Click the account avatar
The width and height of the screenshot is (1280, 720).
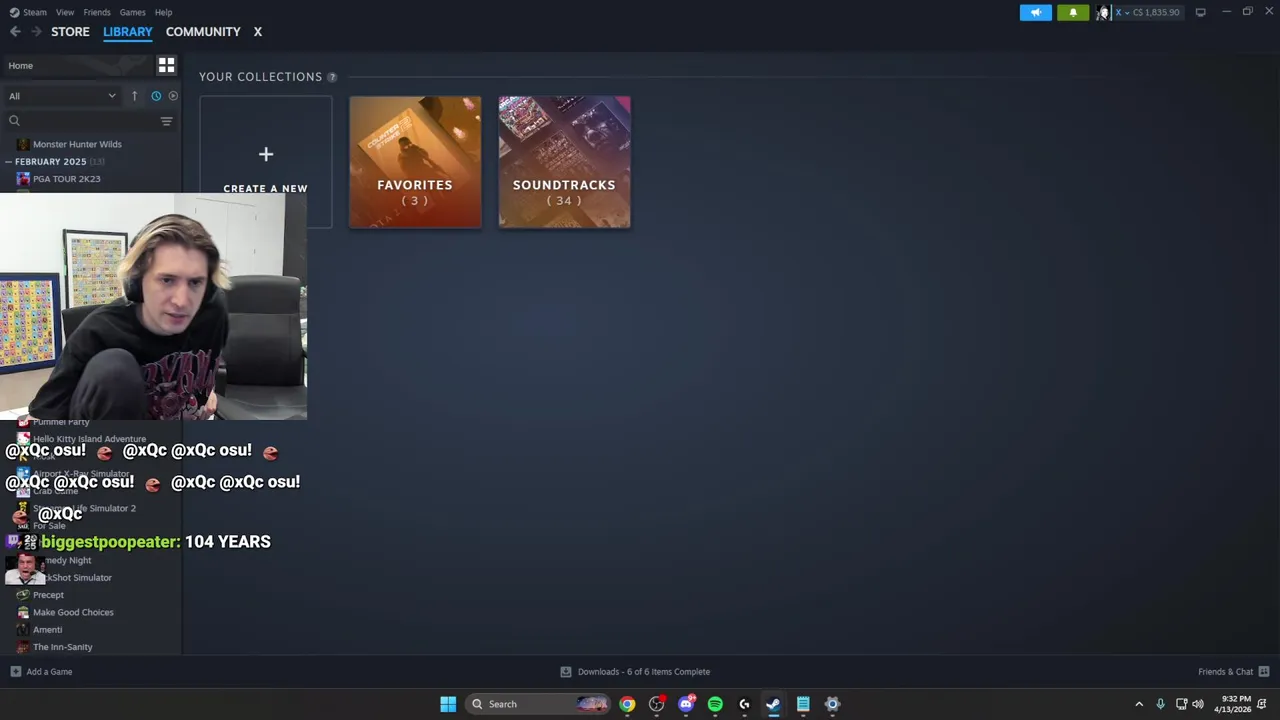[x=1103, y=12]
